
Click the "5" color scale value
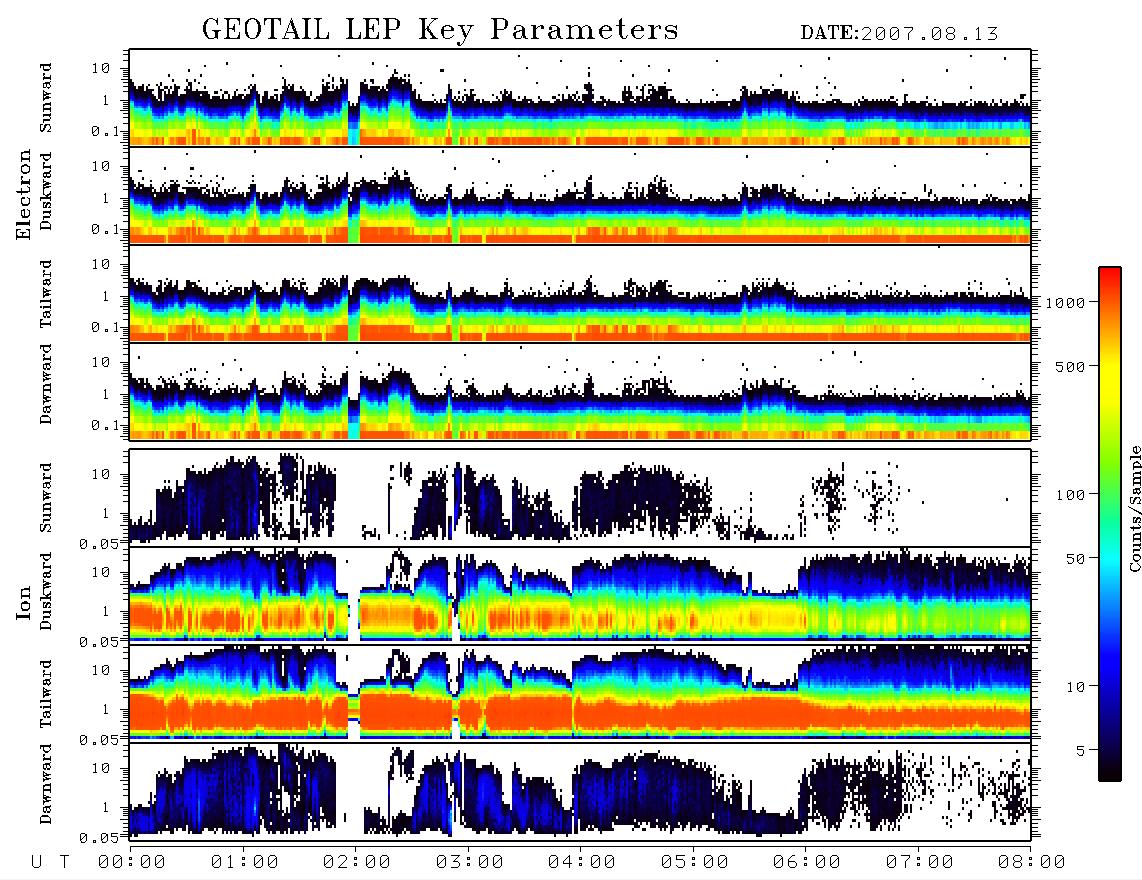(1080, 751)
